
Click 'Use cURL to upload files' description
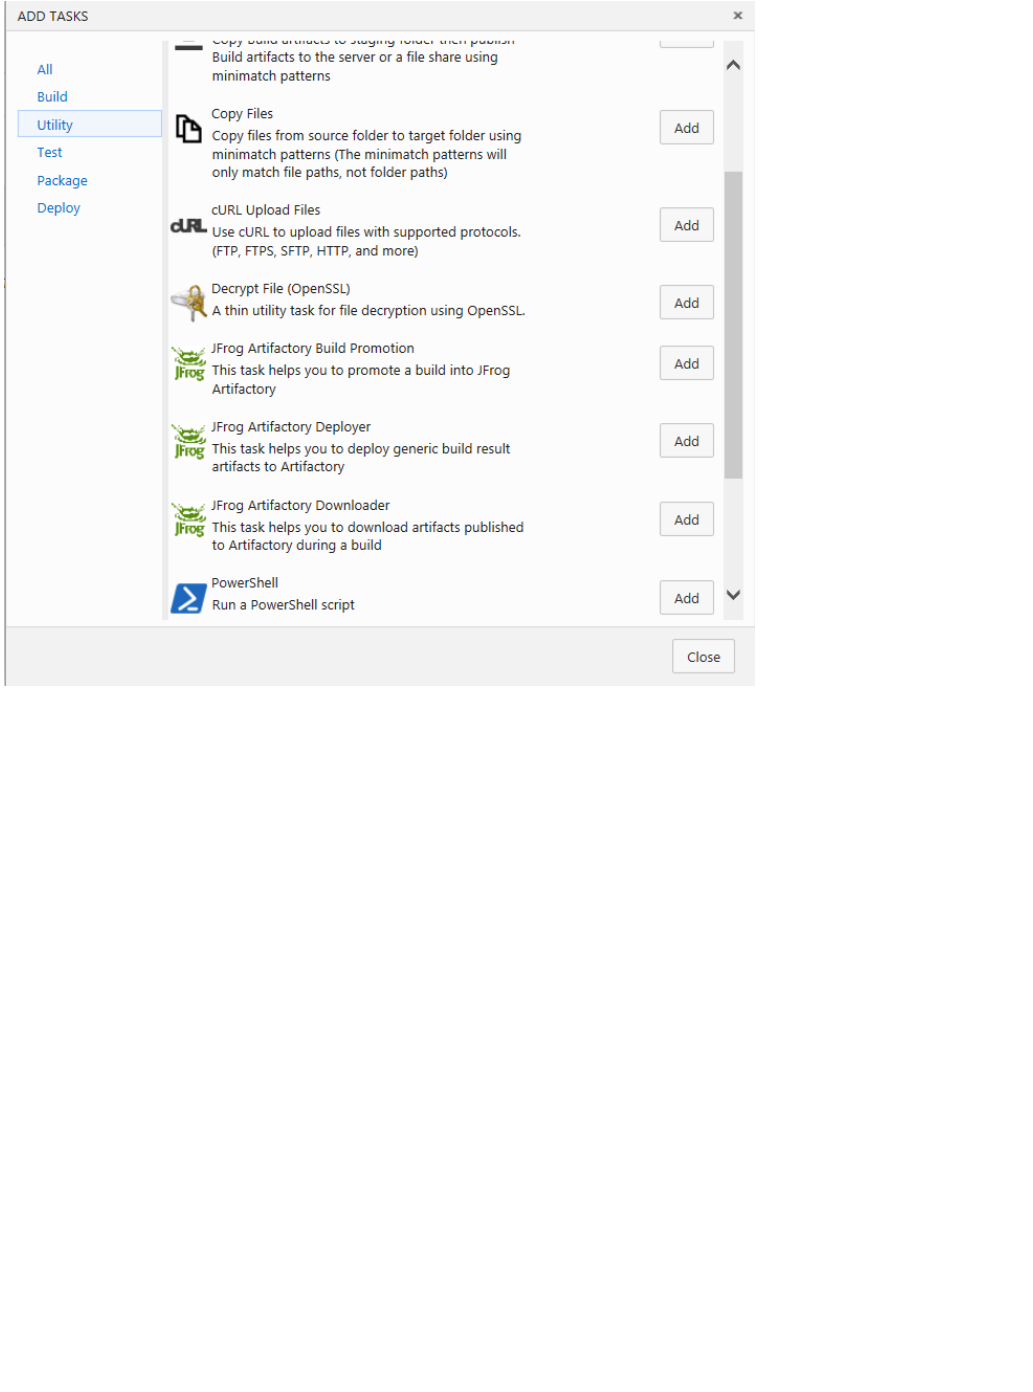pyautogui.click(x=366, y=241)
